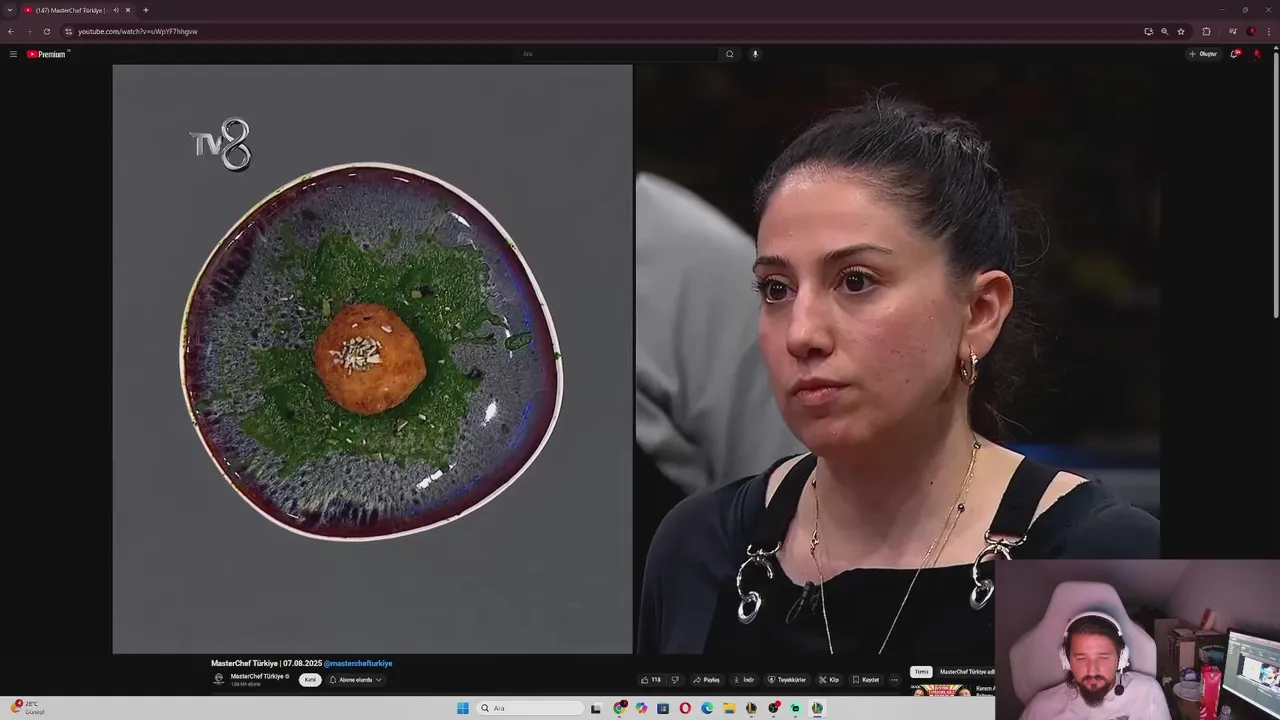Click the Katıl join button
1280x720 pixels.
click(x=310, y=680)
